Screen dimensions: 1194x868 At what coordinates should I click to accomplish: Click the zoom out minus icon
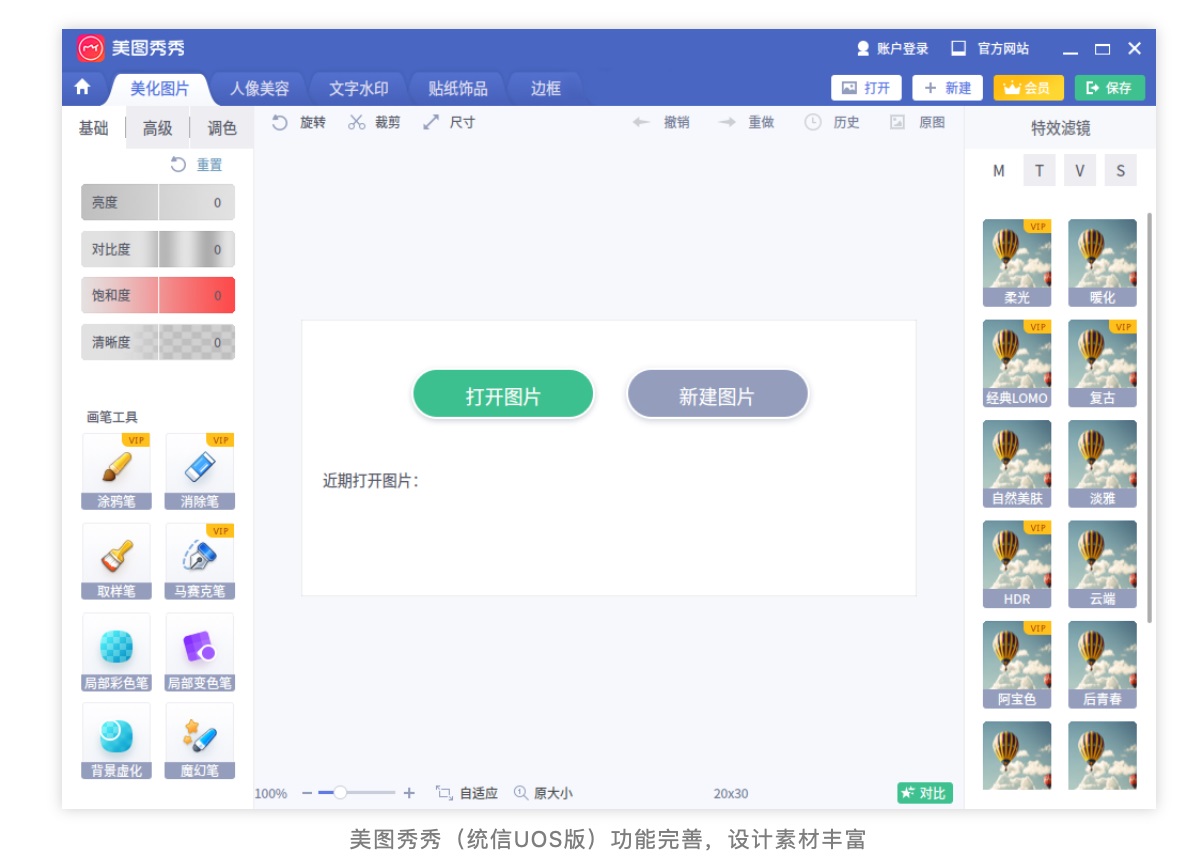[307, 793]
